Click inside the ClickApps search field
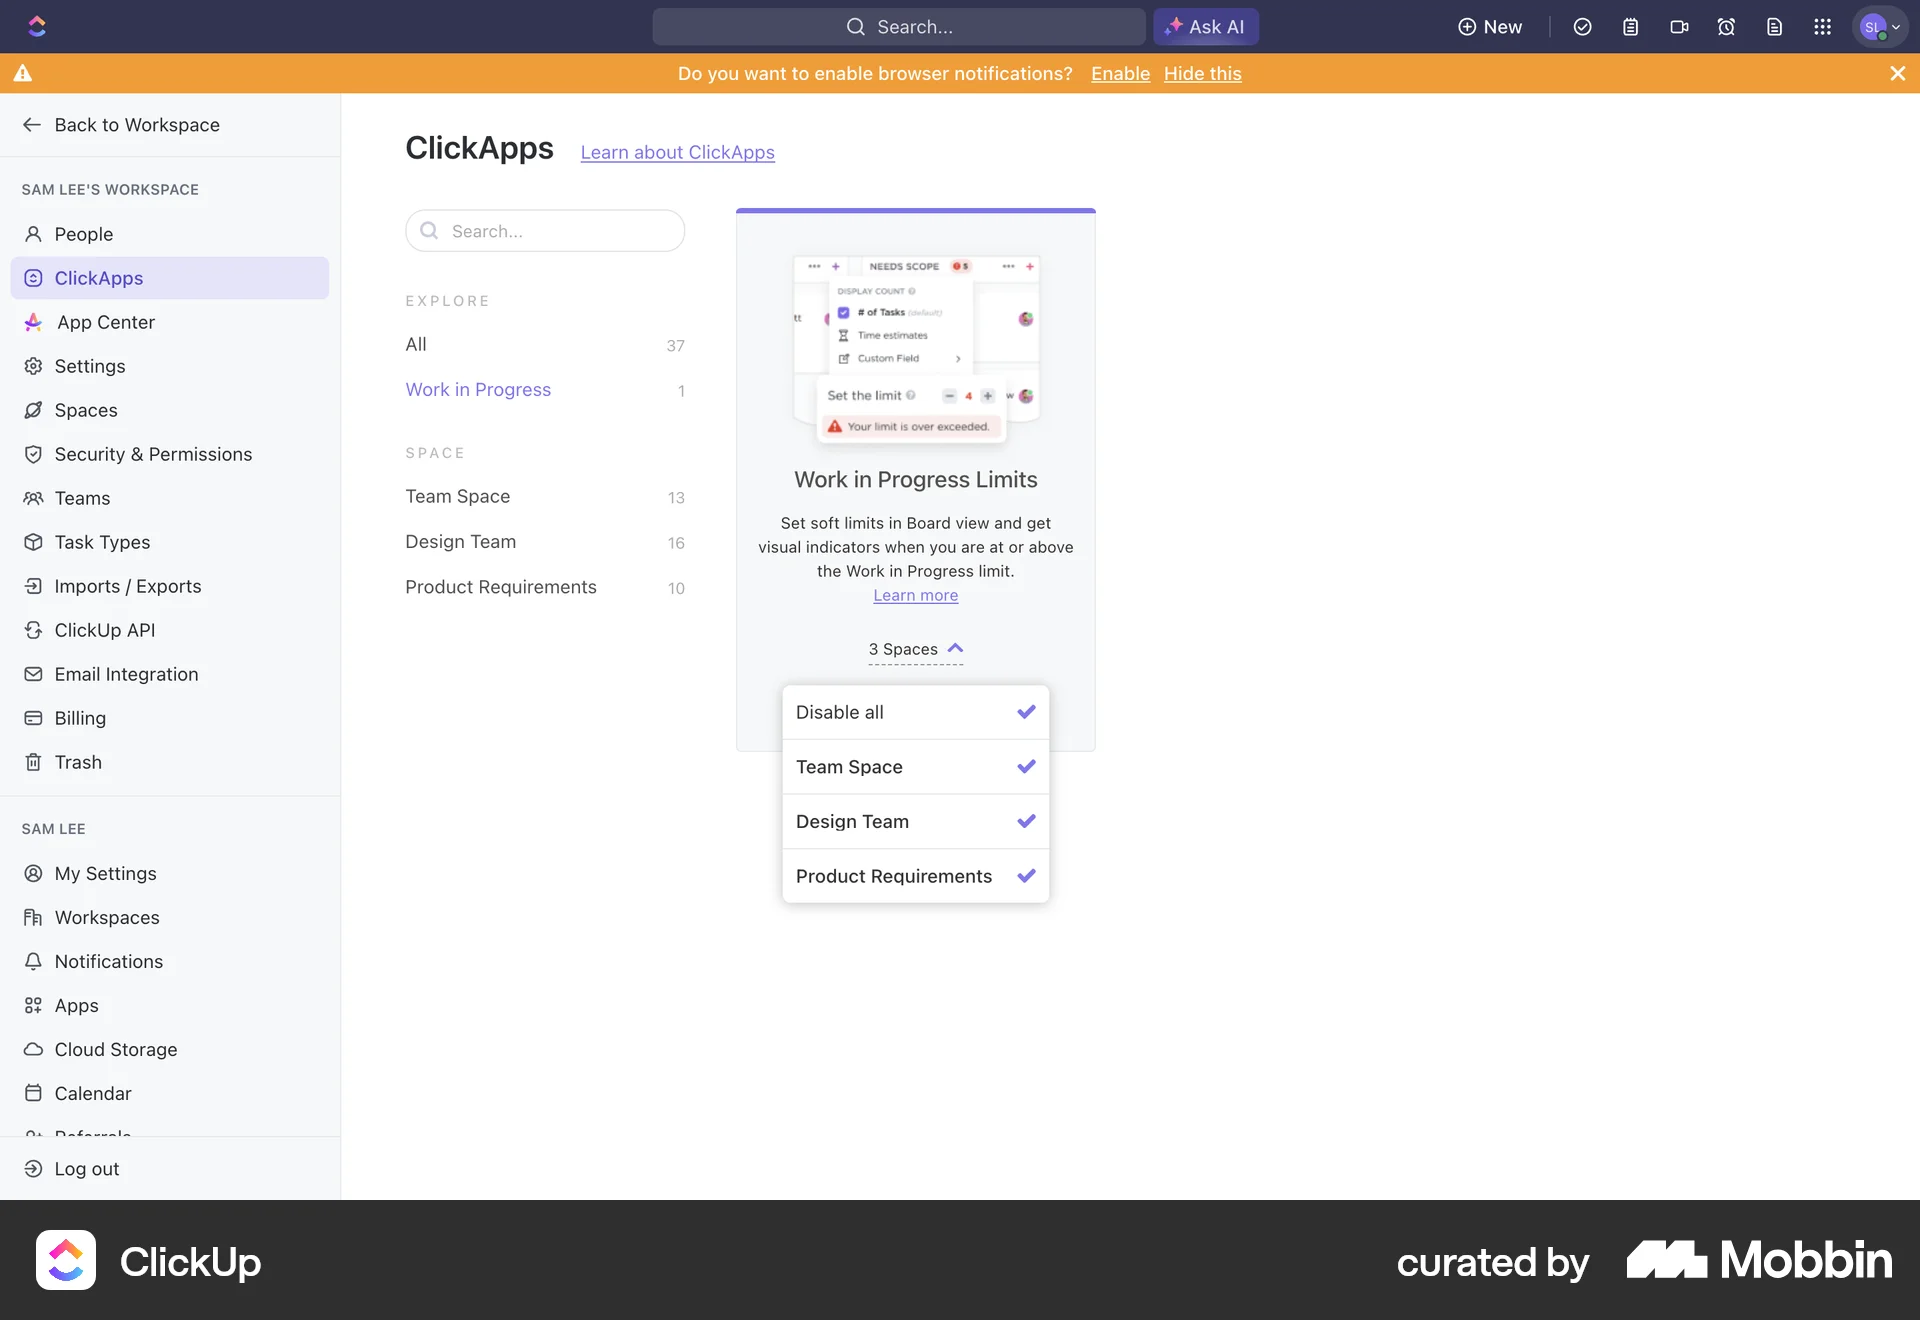The image size is (1920, 1320). 545,230
